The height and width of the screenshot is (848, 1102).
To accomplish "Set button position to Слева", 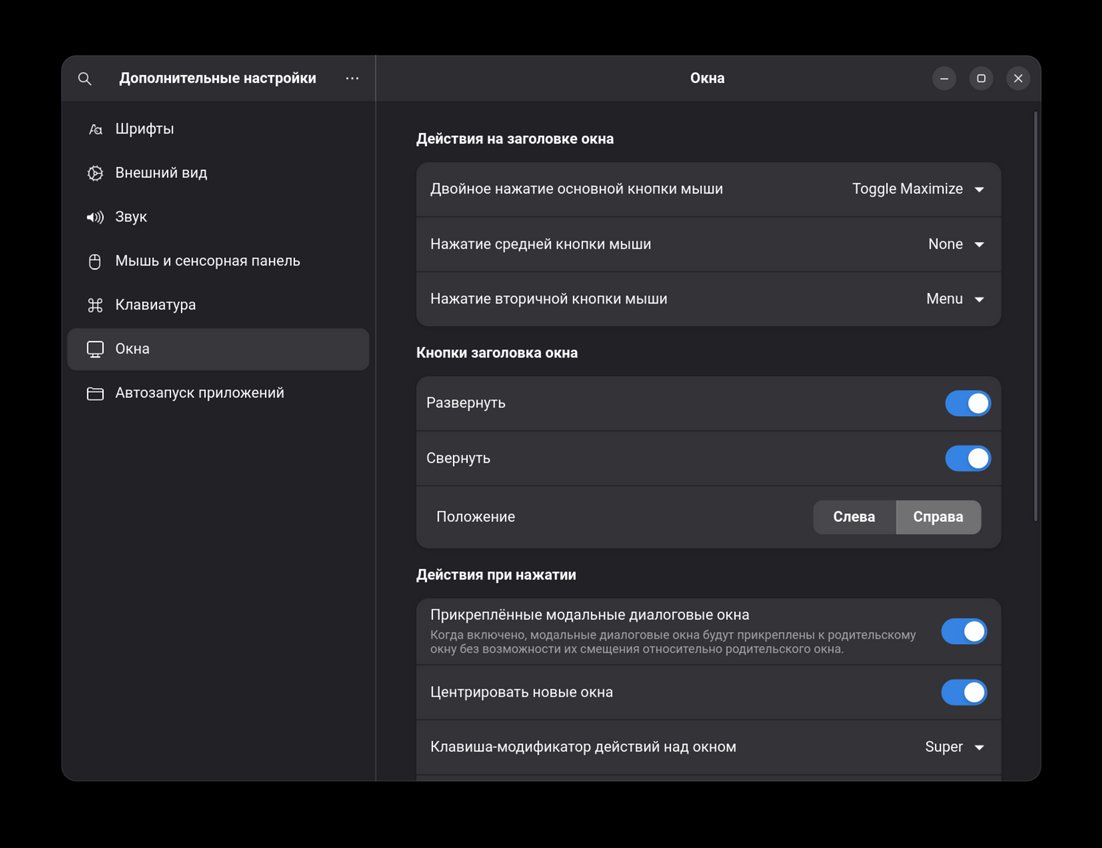I will point(854,517).
